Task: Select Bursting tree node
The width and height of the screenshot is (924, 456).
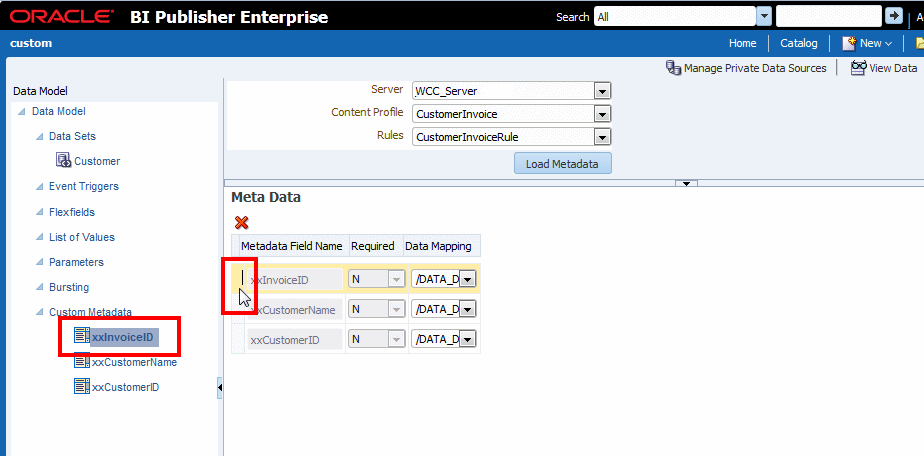Action: click(69, 288)
